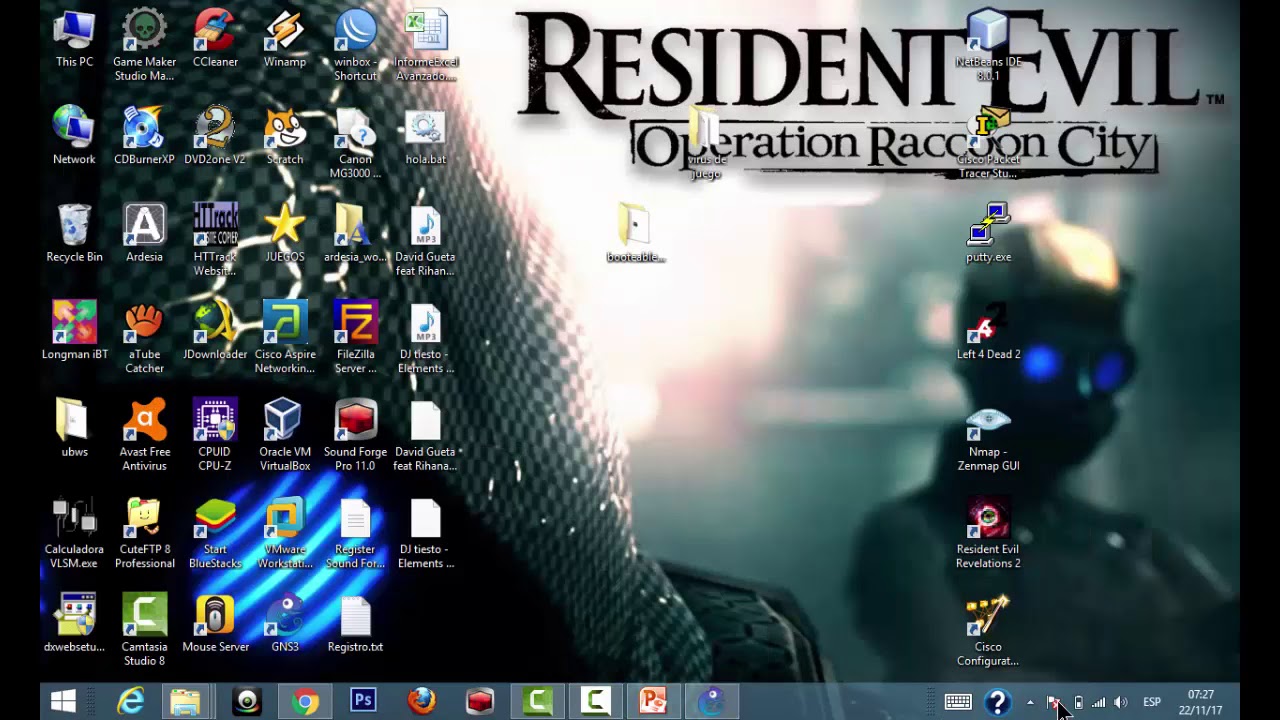This screenshot has width=1280, height=720.
Task: Launch Left 4 Dead 2 shortcut
Action: [x=988, y=331]
